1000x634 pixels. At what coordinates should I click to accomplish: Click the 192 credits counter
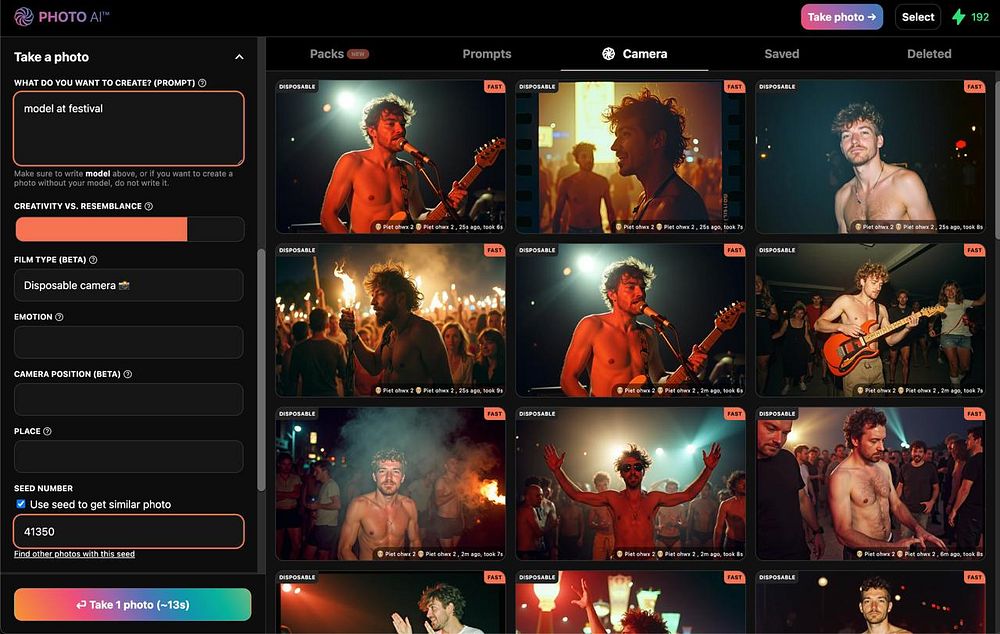coord(980,17)
